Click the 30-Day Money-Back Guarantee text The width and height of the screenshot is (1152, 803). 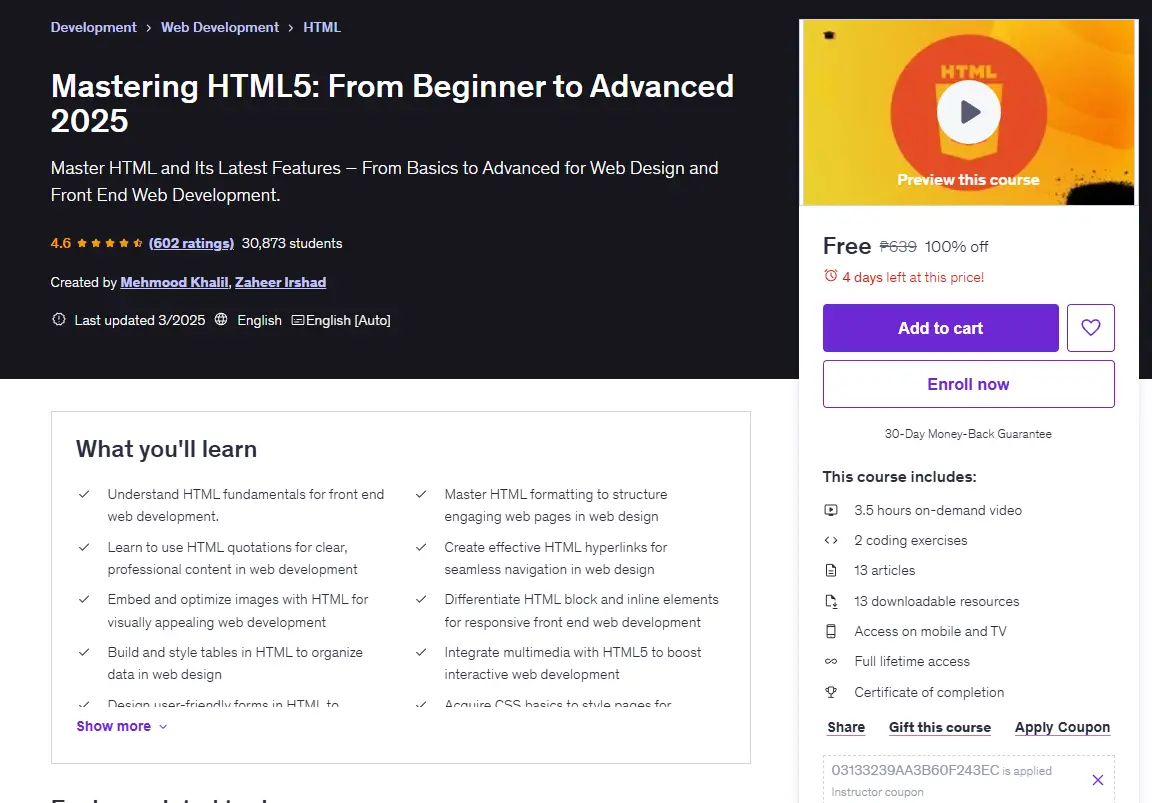[968, 434]
